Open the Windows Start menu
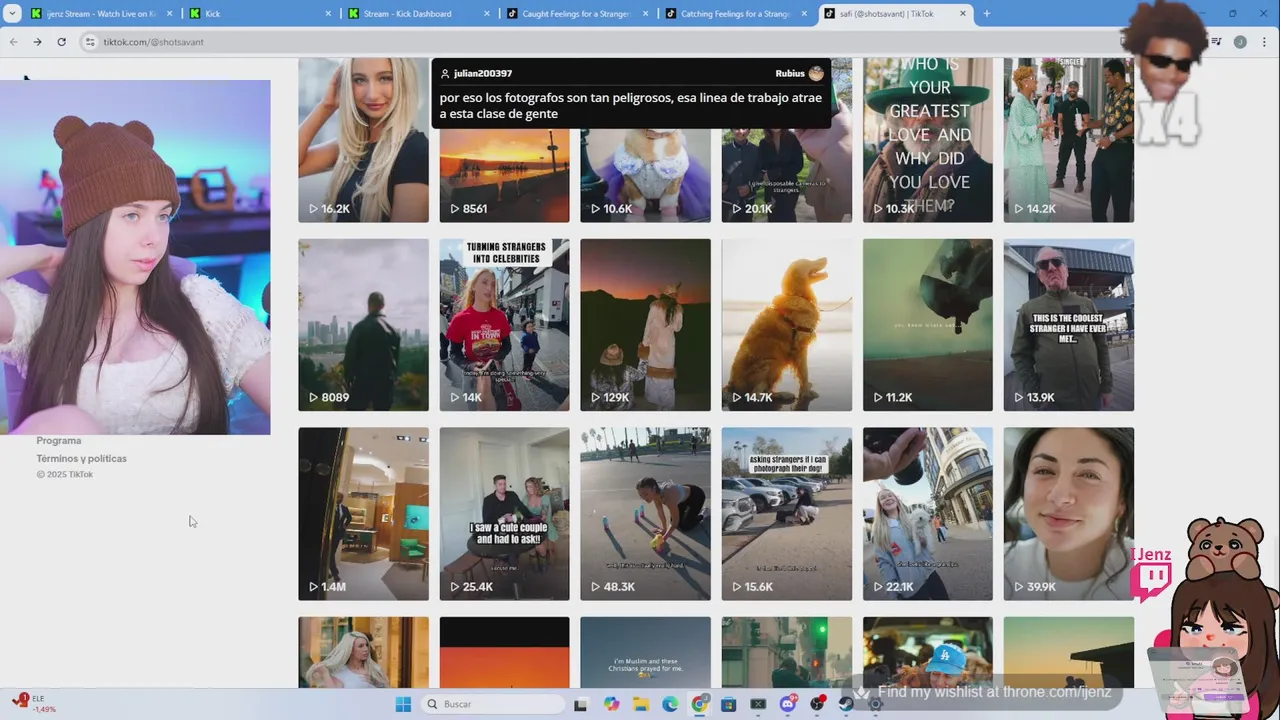Screen dimensions: 1280x720 pyautogui.click(x=403, y=704)
